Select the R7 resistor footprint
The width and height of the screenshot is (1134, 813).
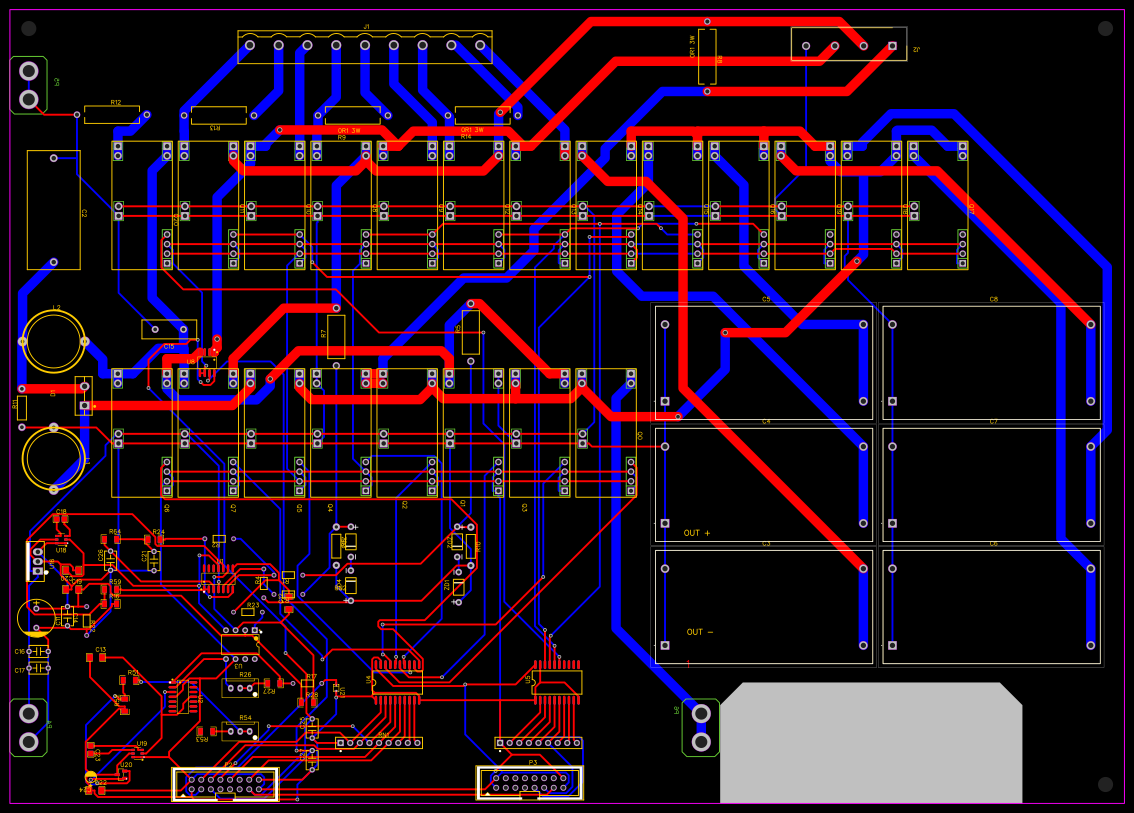(x=336, y=336)
